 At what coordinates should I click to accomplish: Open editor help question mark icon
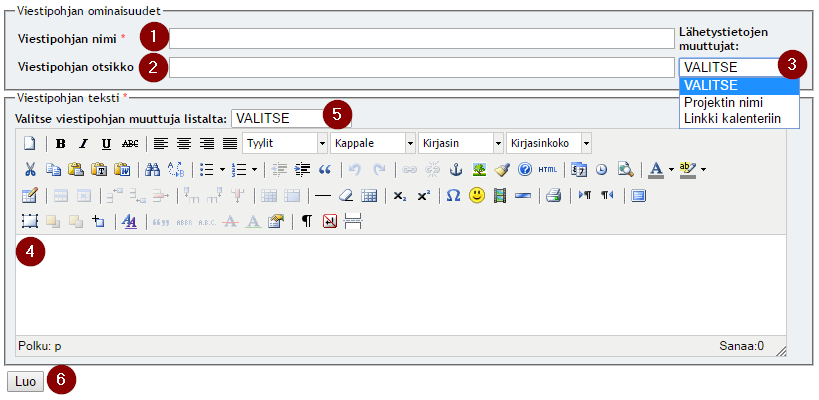[x=525, y=169]
